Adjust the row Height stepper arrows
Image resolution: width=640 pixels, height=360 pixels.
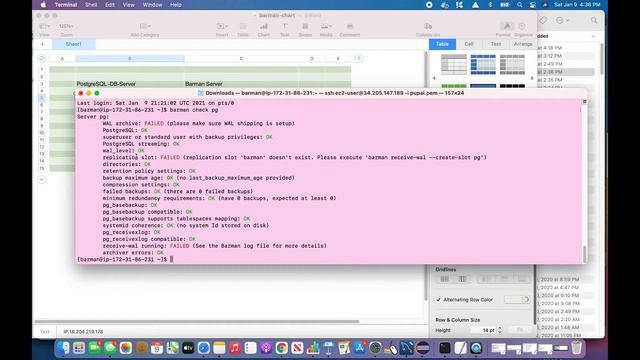[500, 330]
